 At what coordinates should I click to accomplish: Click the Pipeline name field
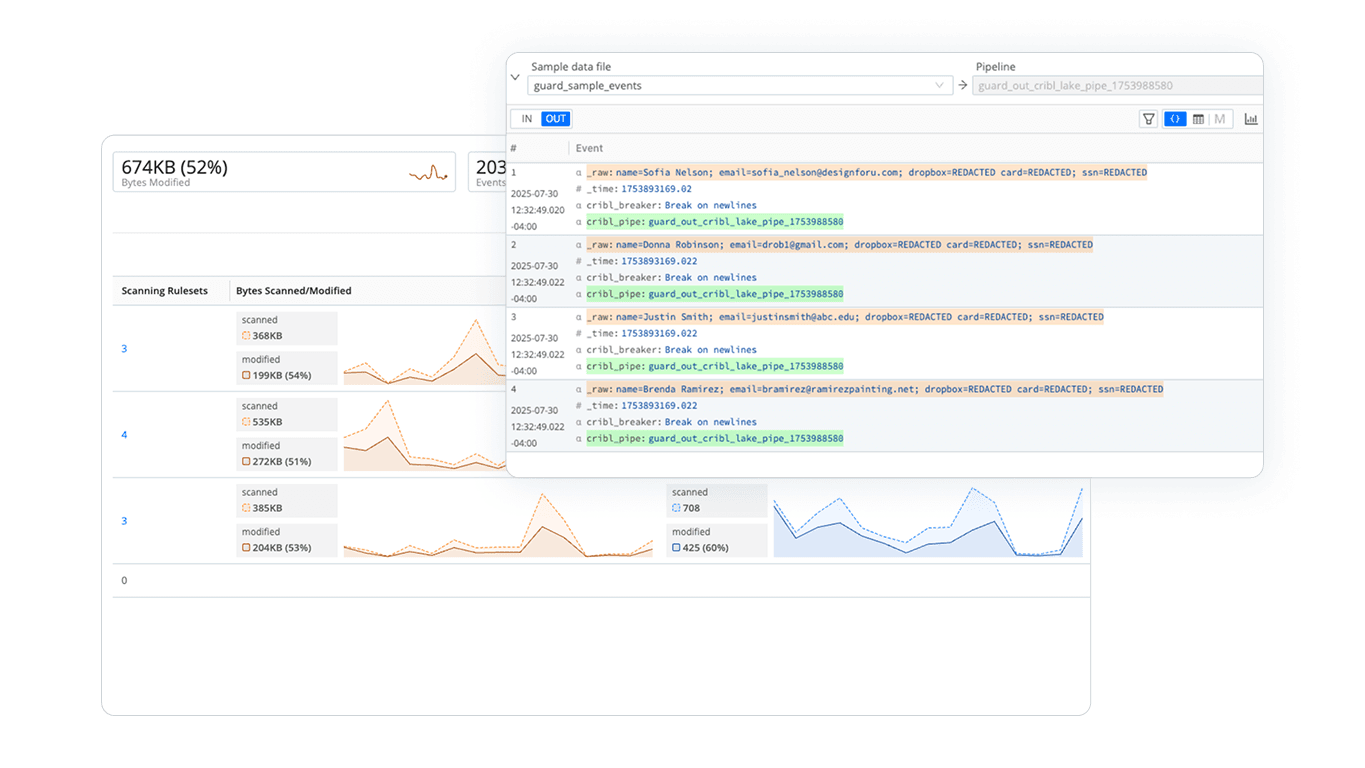point(1115,86)
